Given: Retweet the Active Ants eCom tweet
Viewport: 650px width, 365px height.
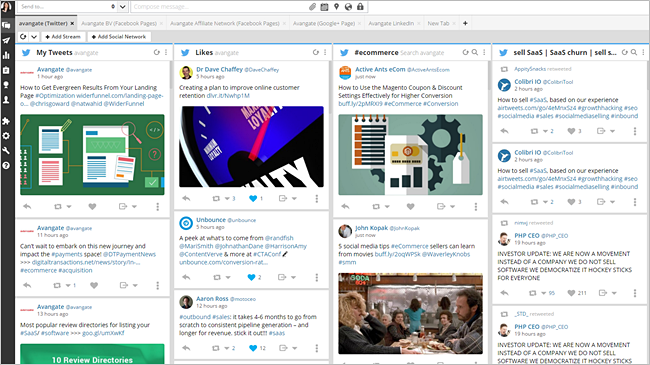Looking at the screenshot, I should coord(376,206).
